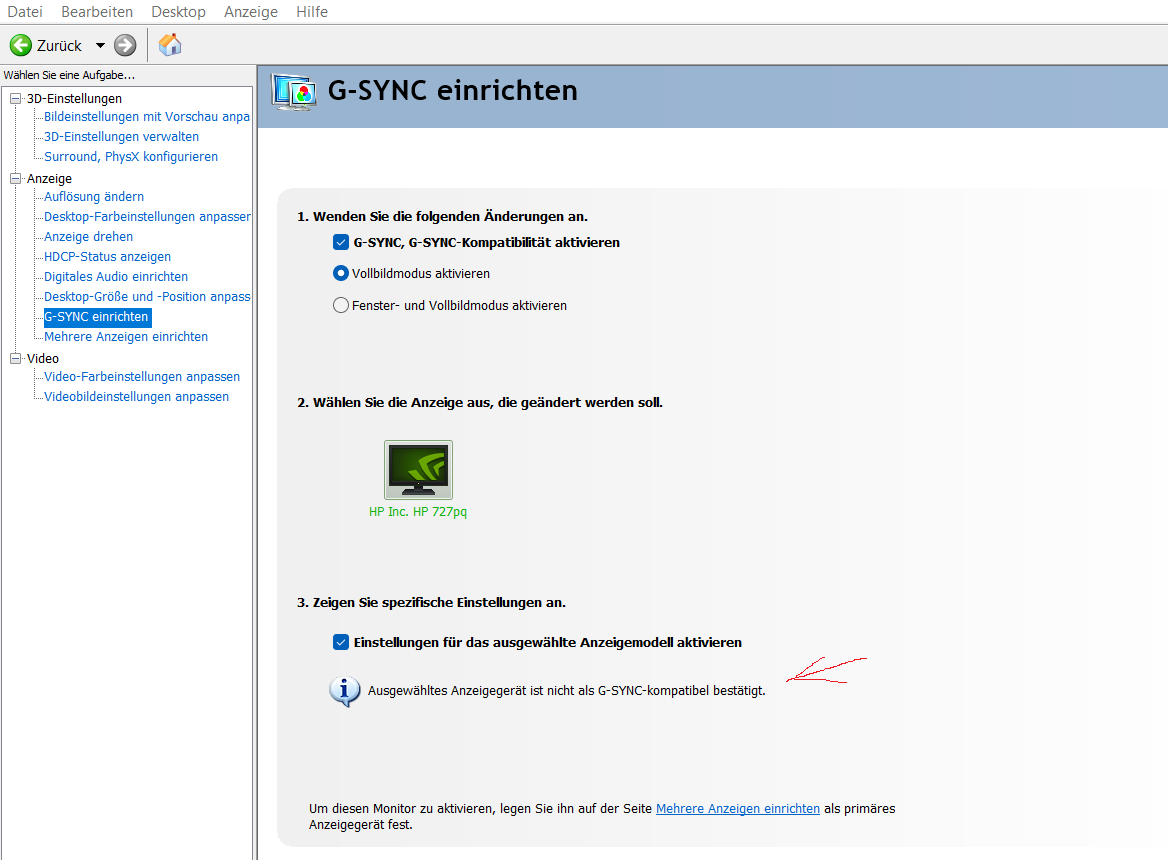Image resolution: width=1168 pixels, height=860 pixels.
Task: Open Desktop-Größe und -Position anpassen
Action: coord(147,297)
